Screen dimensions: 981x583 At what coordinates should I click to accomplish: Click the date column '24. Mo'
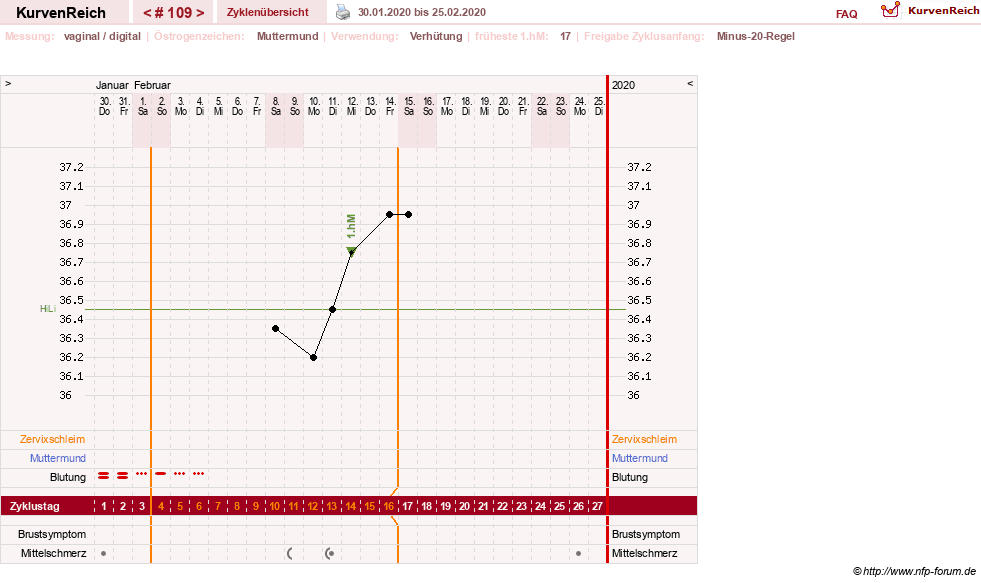(580, 106)
